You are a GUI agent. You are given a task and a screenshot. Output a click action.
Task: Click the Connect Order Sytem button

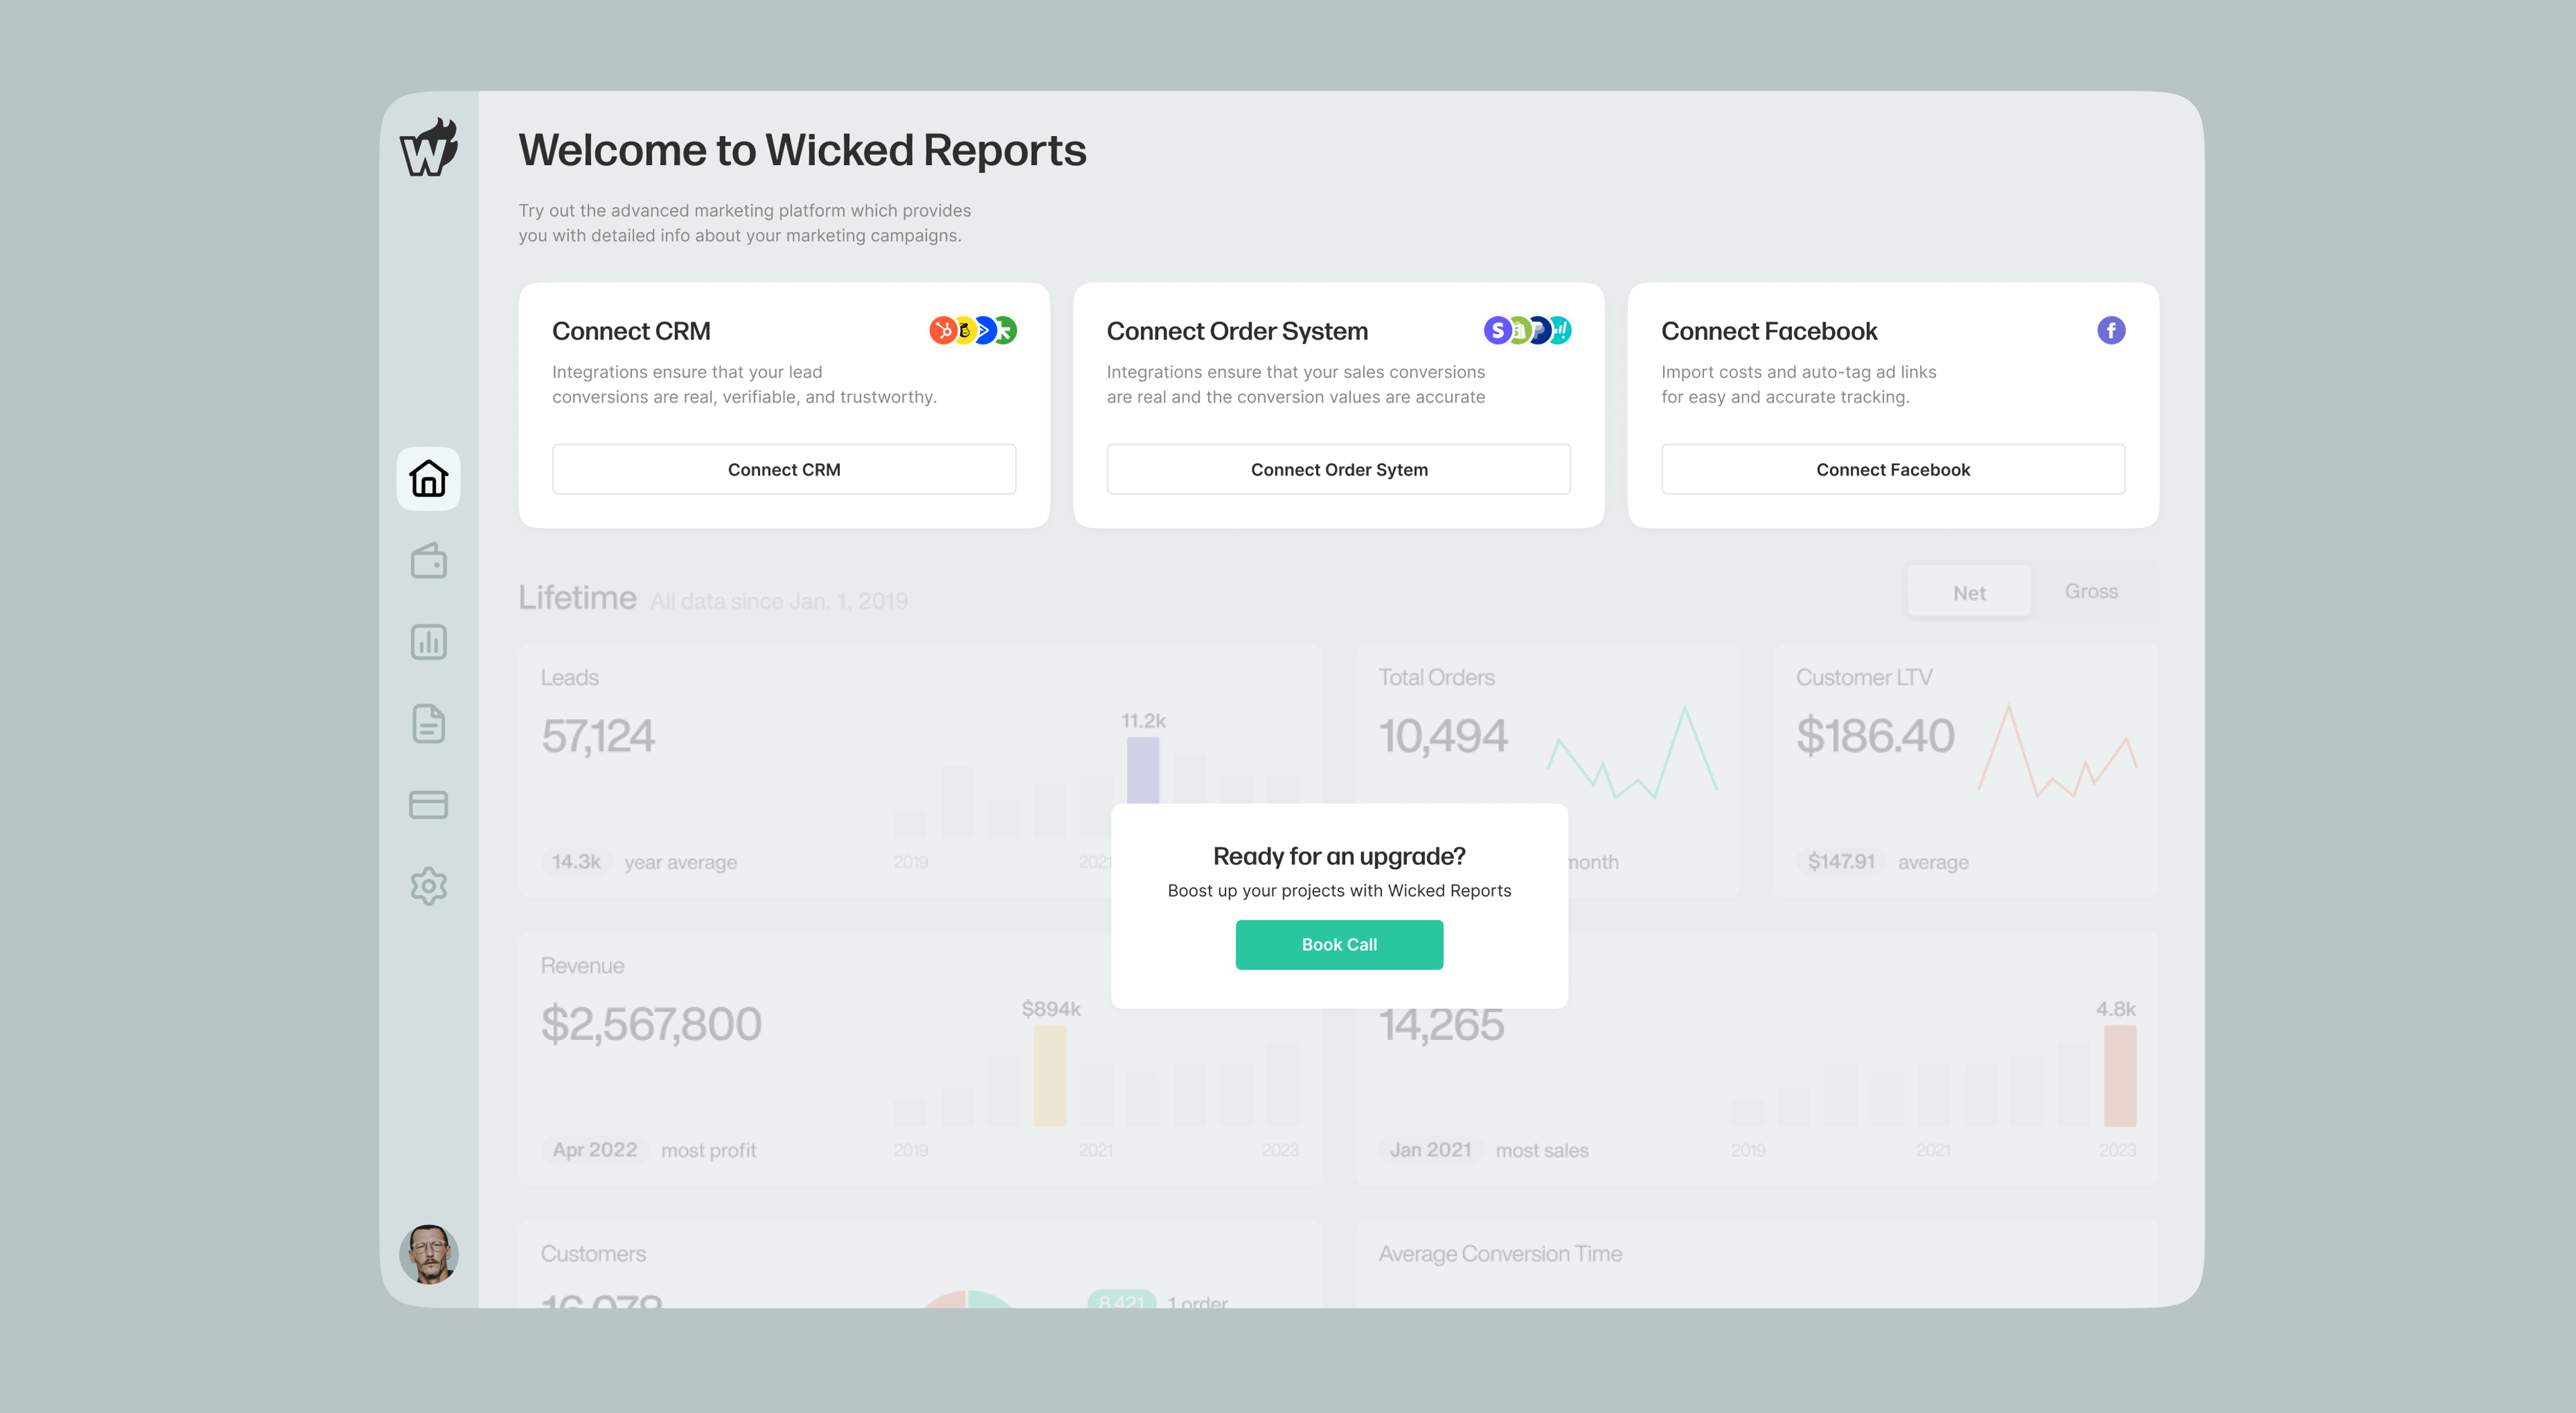pyautogui.click(x=1339, y=469)
